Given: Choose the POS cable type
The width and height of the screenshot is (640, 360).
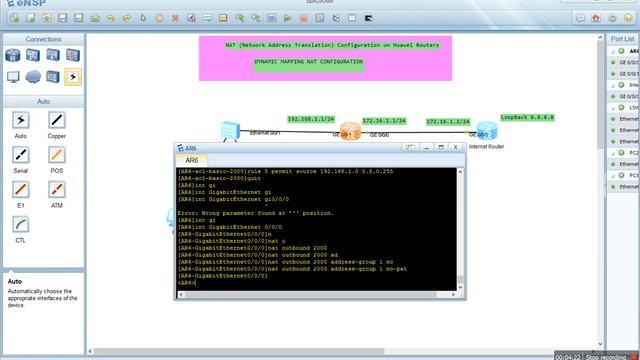Looking at the screenshot, I should pos(56,155).
